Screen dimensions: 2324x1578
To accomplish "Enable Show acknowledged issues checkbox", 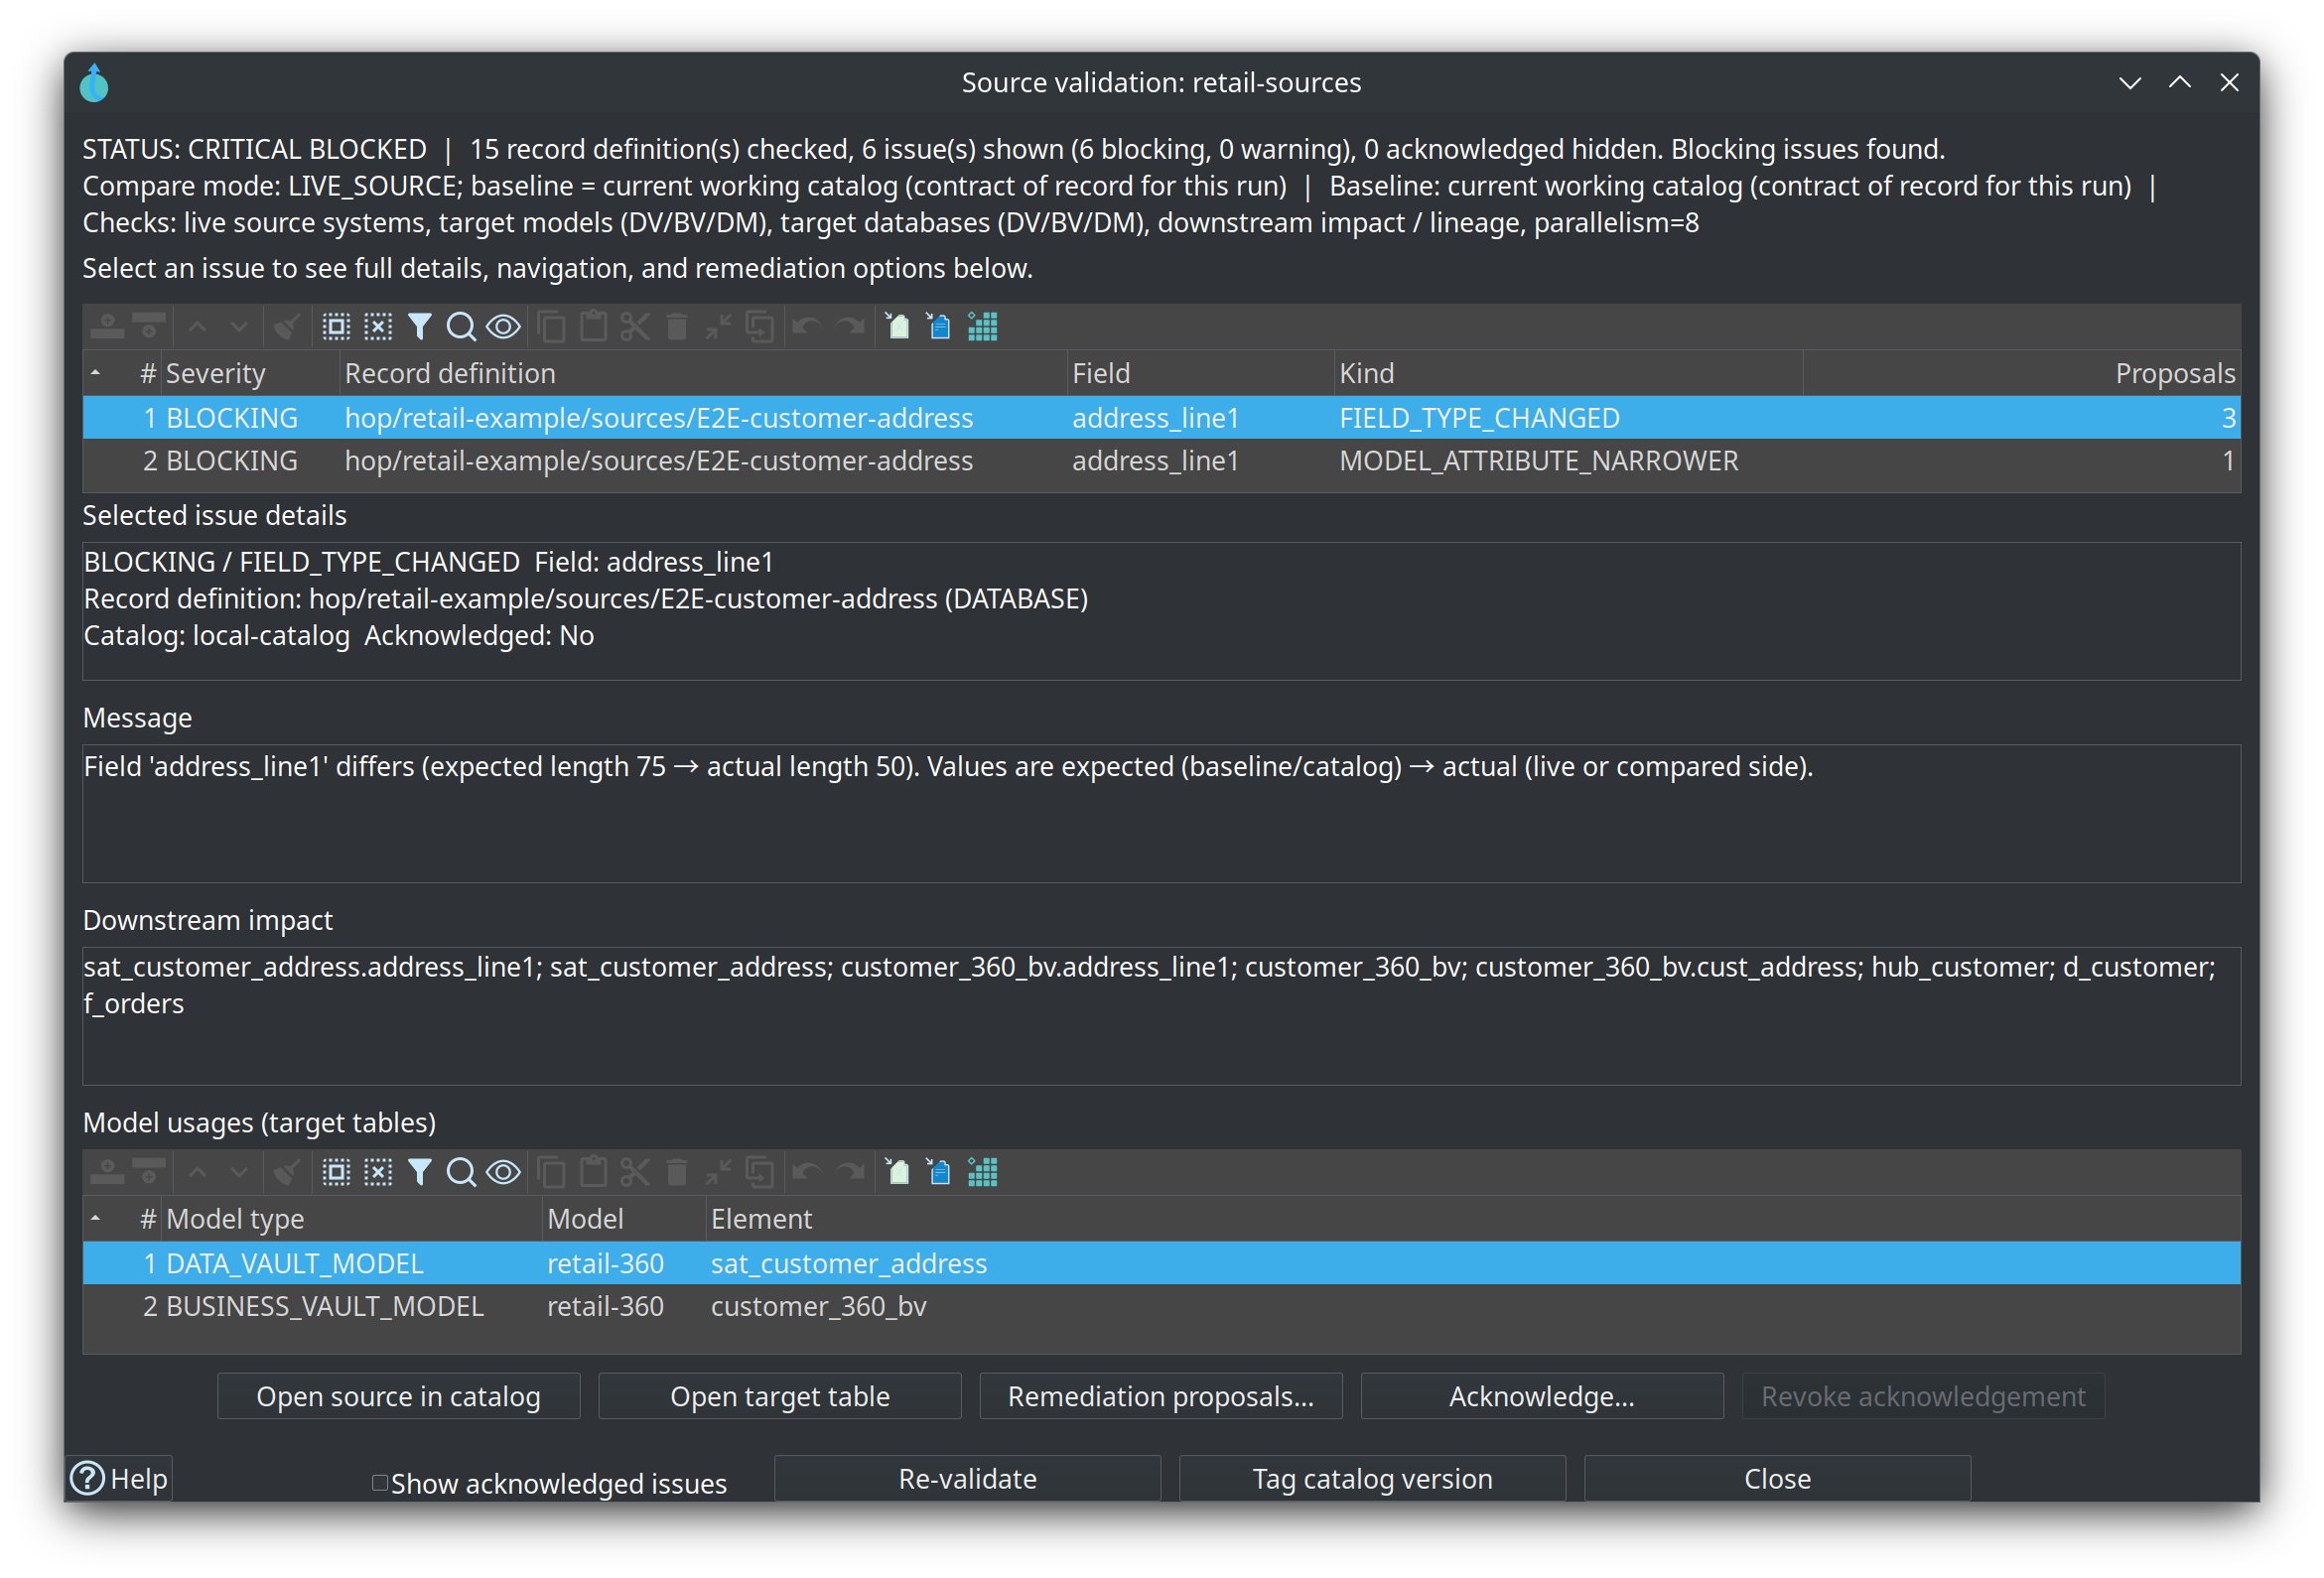I will (380, 1483).
